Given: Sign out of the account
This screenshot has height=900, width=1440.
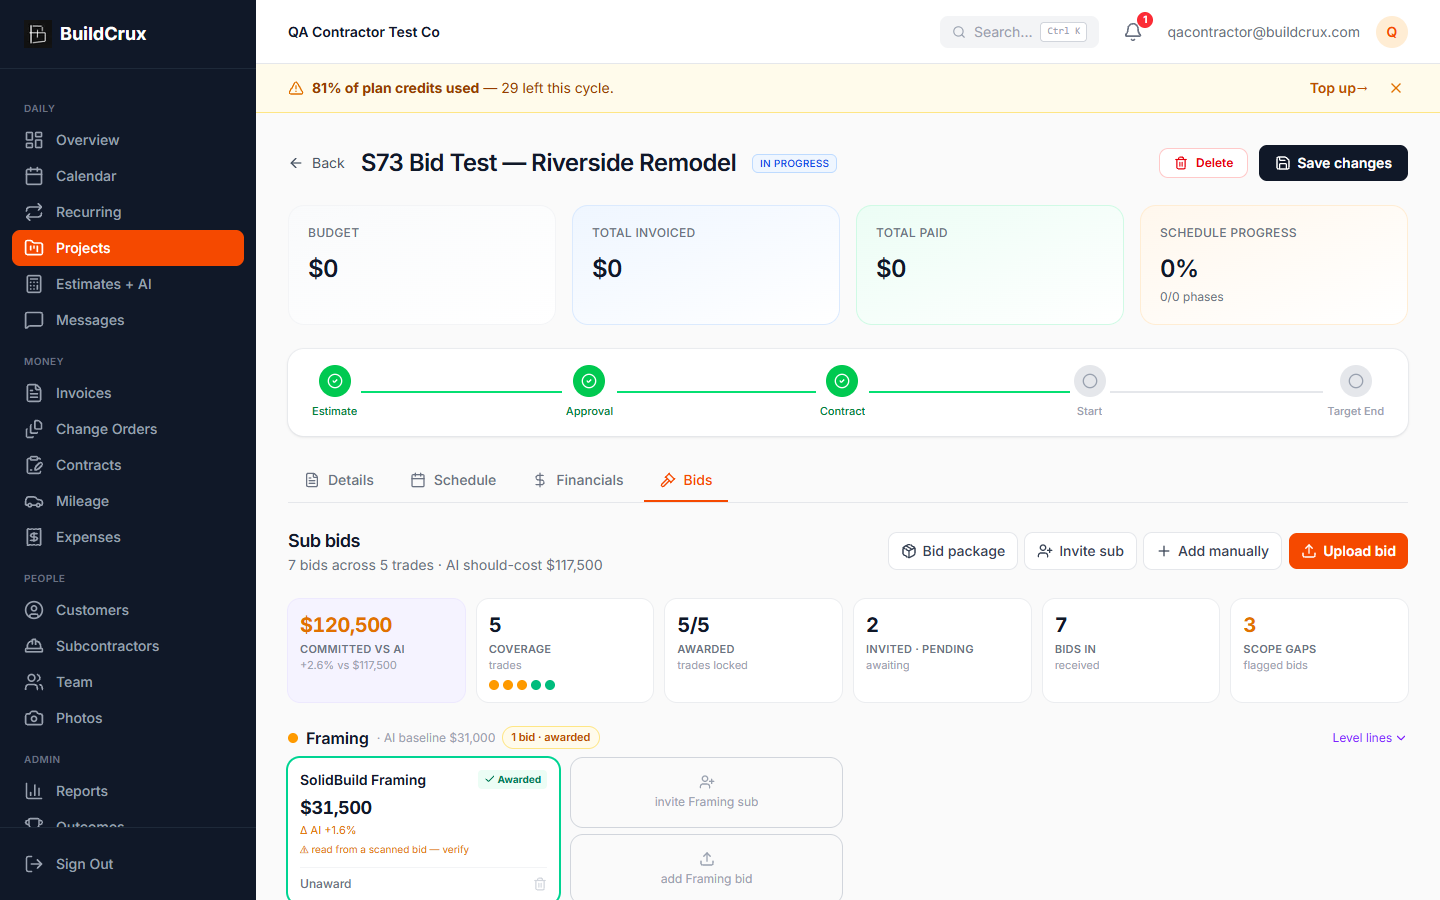Looking at the screenshot, I should [x=128, y=864].
